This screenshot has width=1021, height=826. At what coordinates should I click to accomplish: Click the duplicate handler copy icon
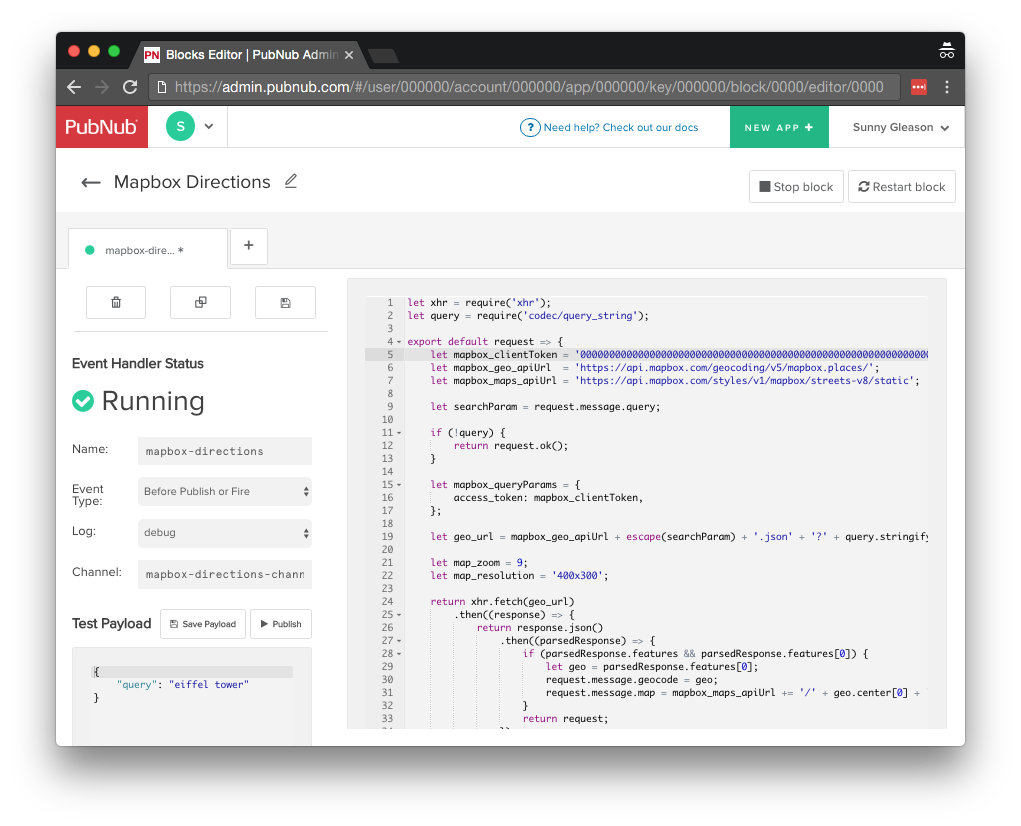[x=200, y=302]
